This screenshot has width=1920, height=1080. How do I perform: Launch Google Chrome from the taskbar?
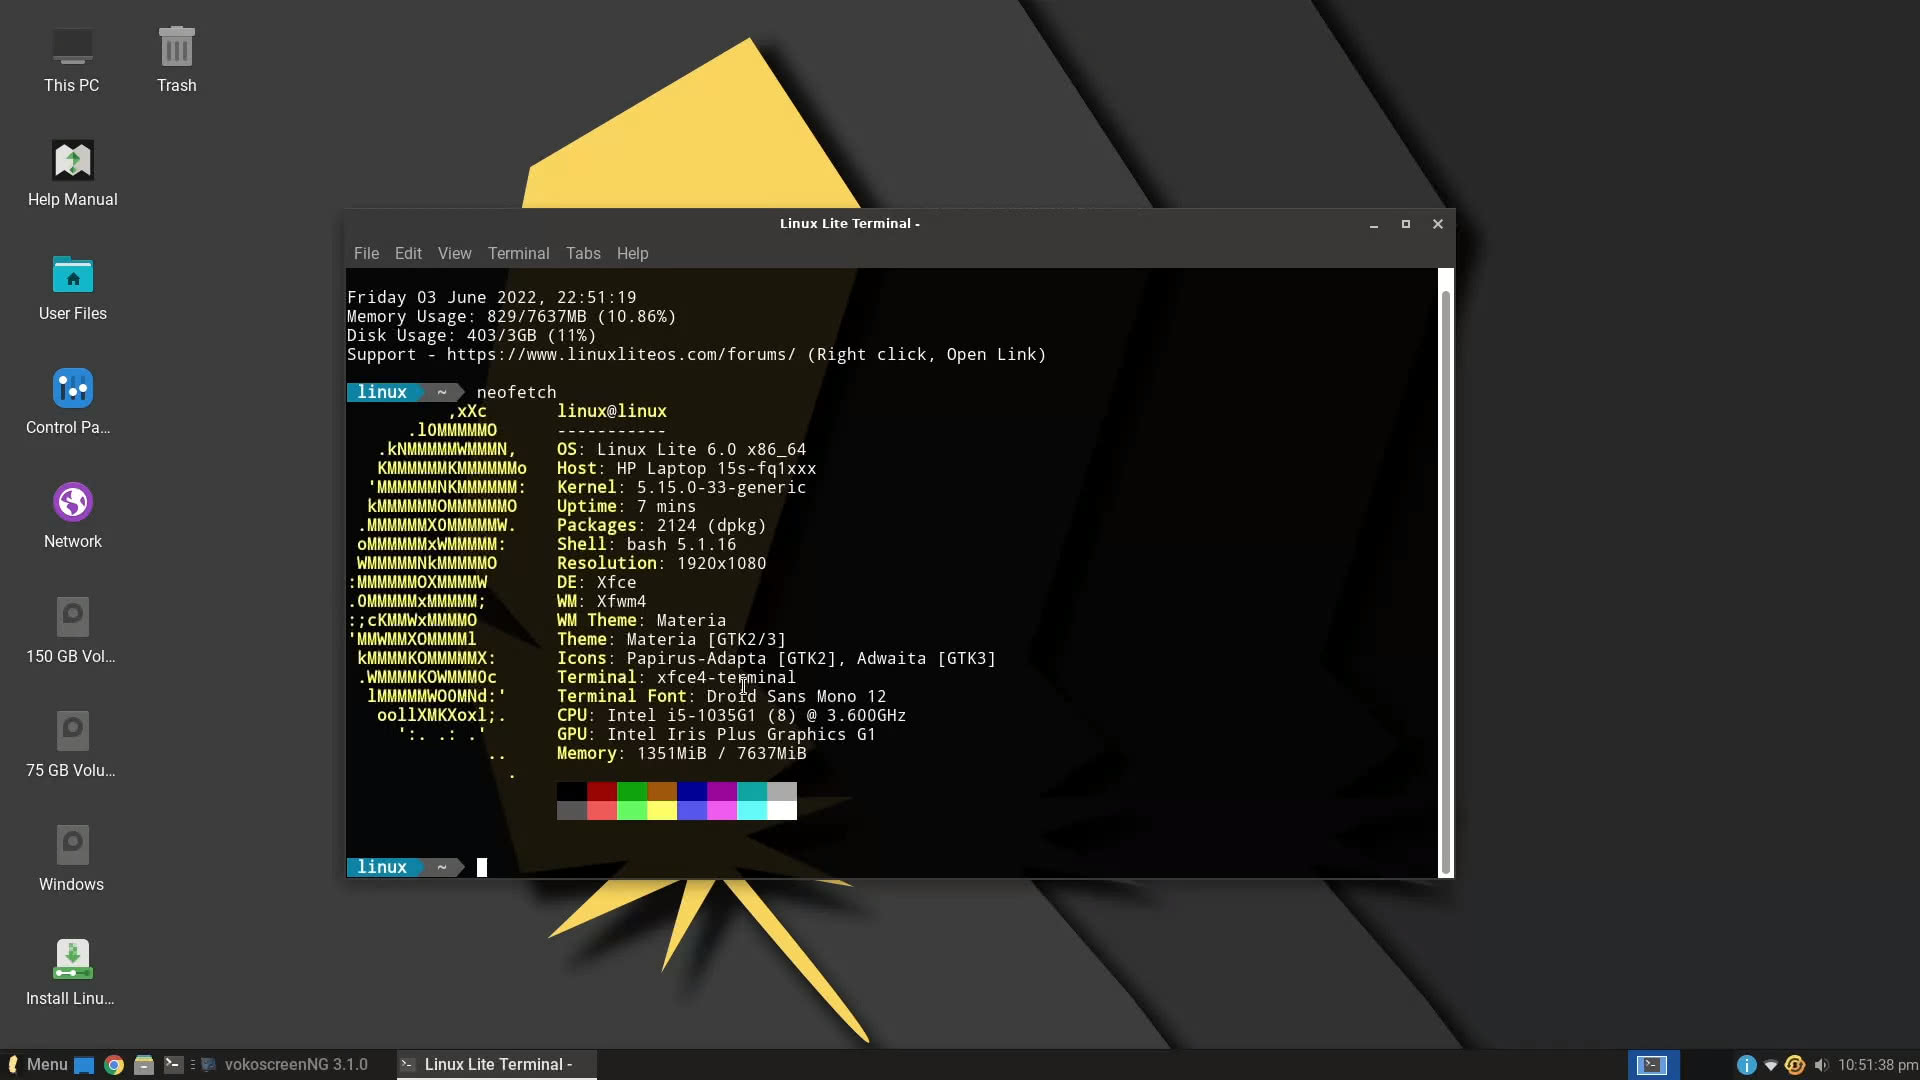[x=114, y=1064]
